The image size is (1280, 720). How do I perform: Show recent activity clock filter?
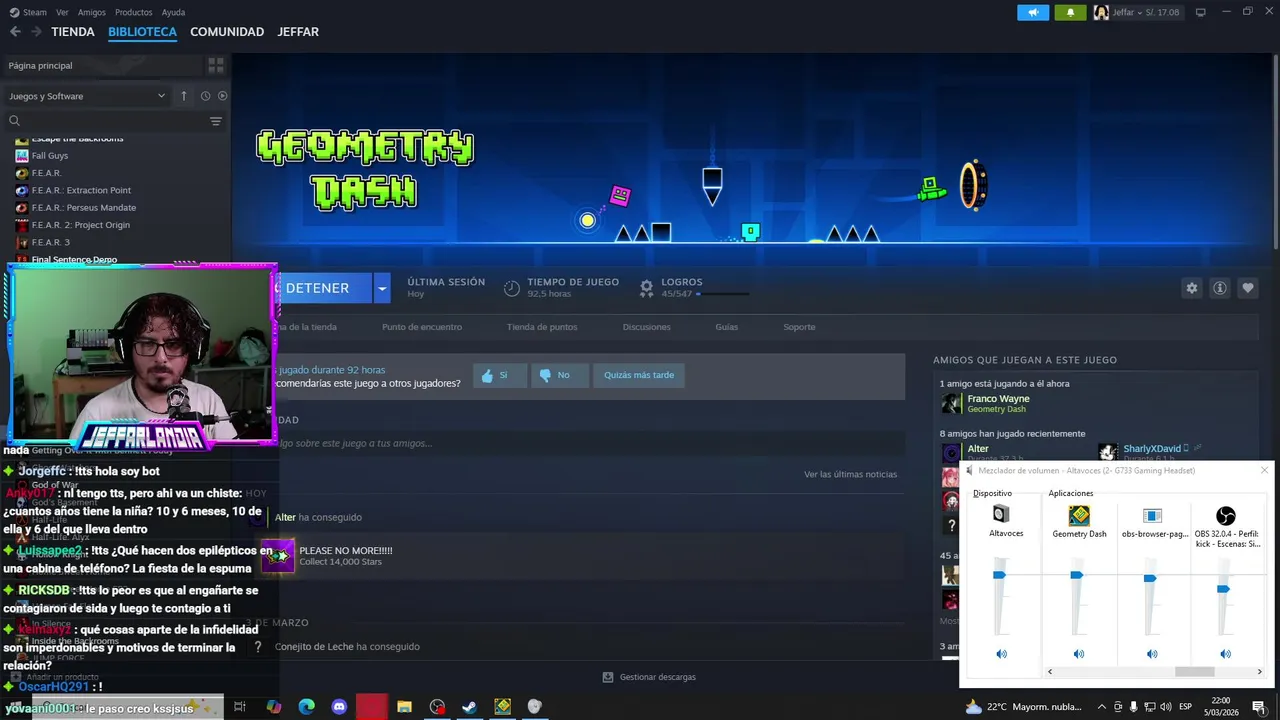pos(205,96)
